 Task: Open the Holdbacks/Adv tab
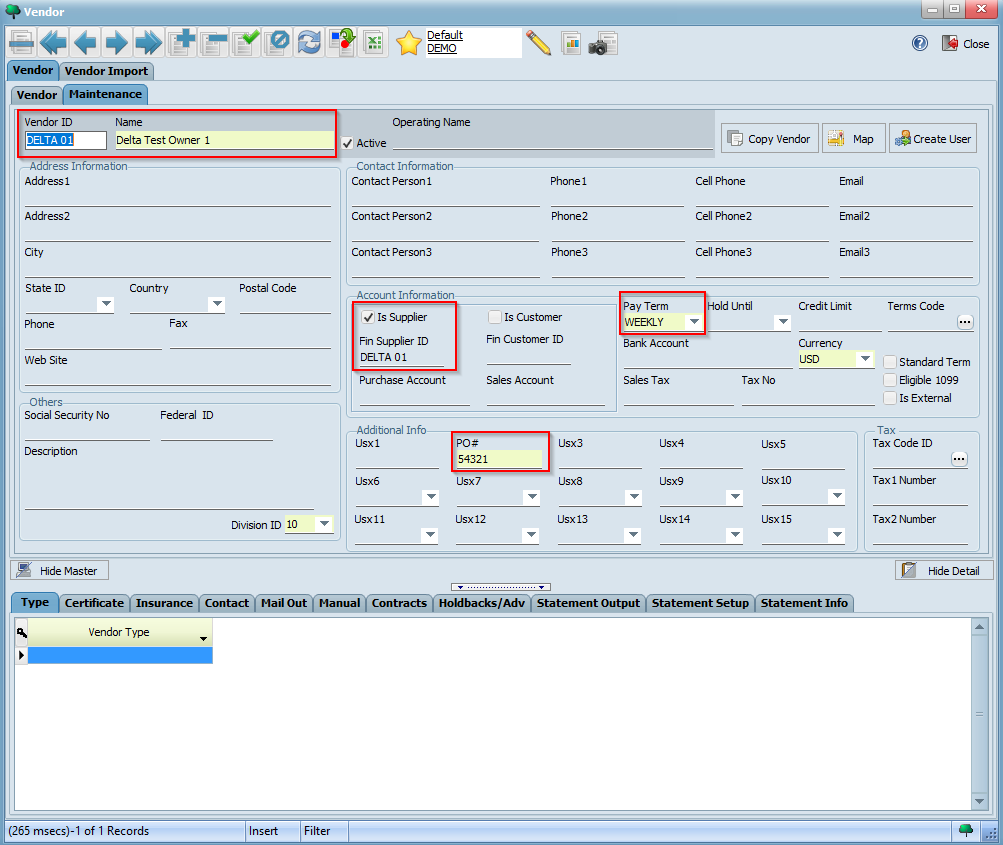point(482,603)
